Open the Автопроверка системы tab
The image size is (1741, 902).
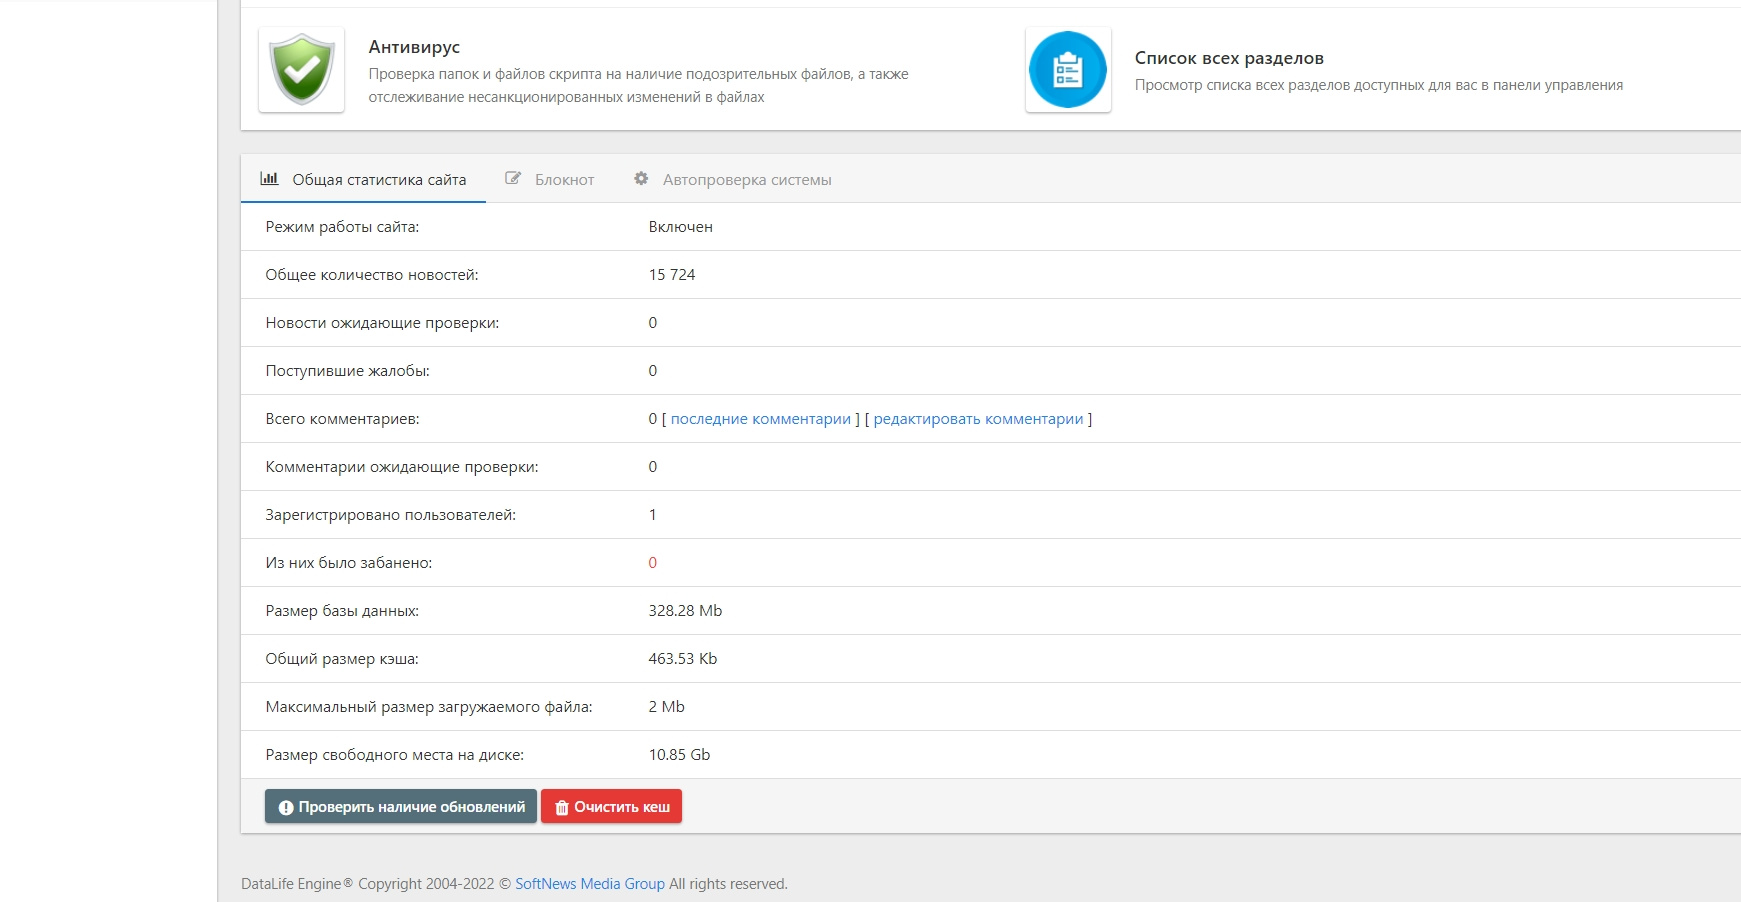pos(733,180)
